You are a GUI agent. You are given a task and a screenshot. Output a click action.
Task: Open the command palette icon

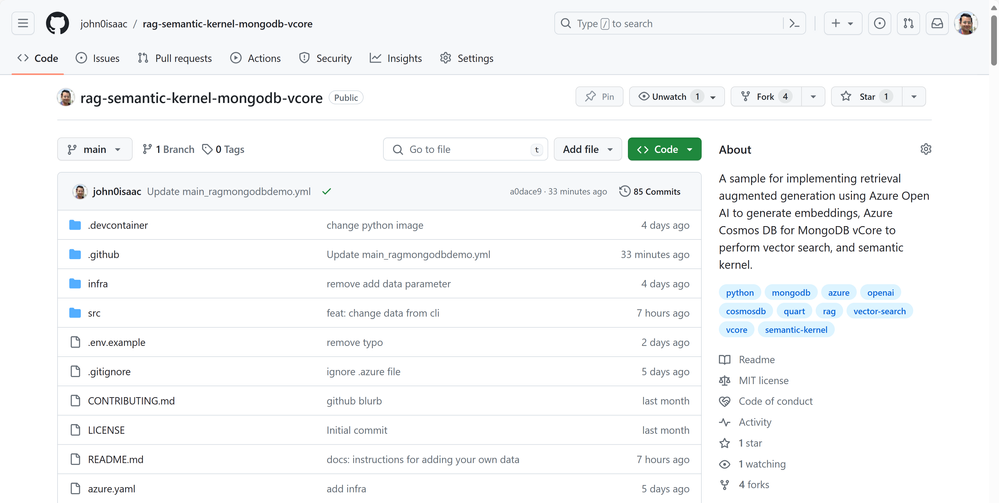pyautogui.click(x=794, y=24)
